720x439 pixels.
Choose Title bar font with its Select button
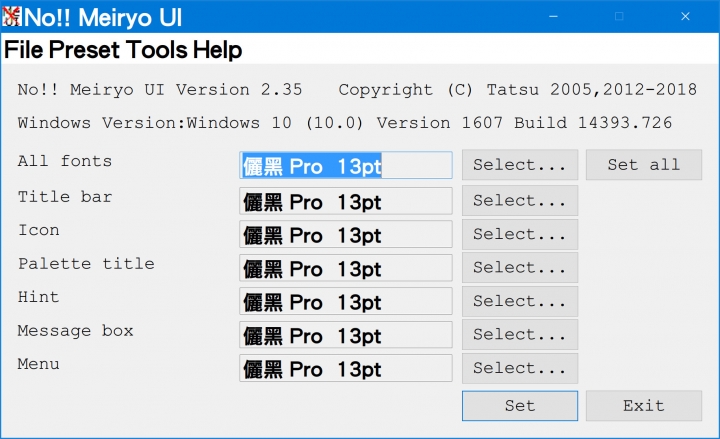click(x=520, y=201)
